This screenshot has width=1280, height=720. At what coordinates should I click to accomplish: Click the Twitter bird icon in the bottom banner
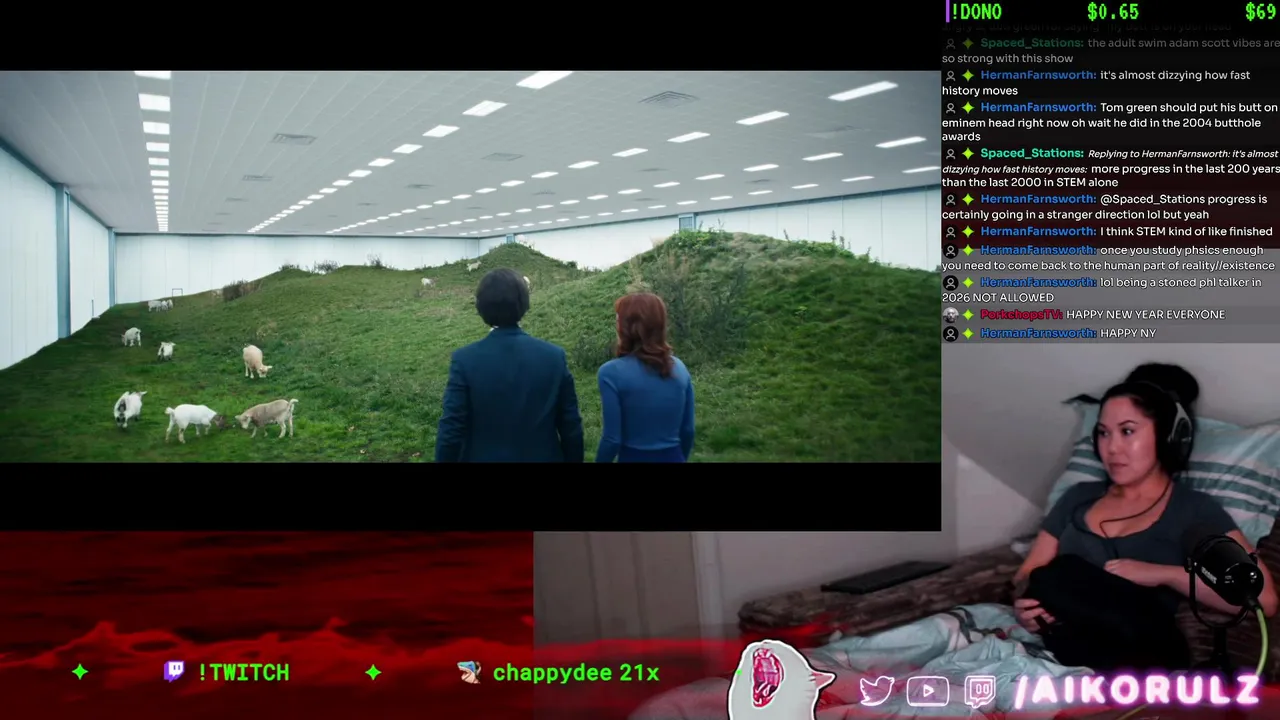(877, 691)
